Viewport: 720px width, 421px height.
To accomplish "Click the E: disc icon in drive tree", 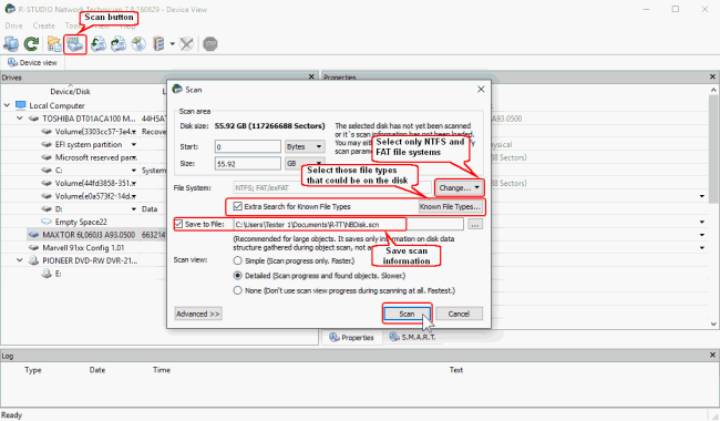I will [46, 274].
